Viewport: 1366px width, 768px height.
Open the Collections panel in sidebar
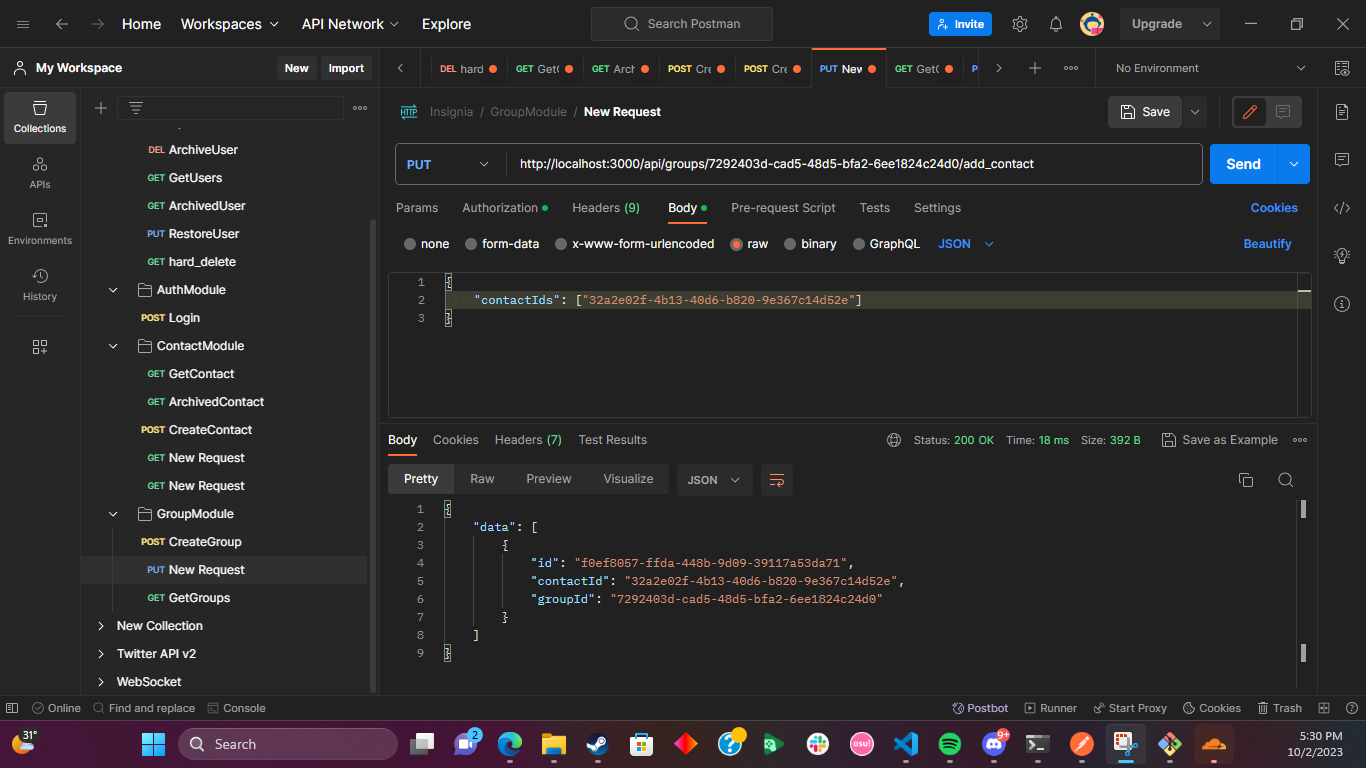(x=39, y=117)
